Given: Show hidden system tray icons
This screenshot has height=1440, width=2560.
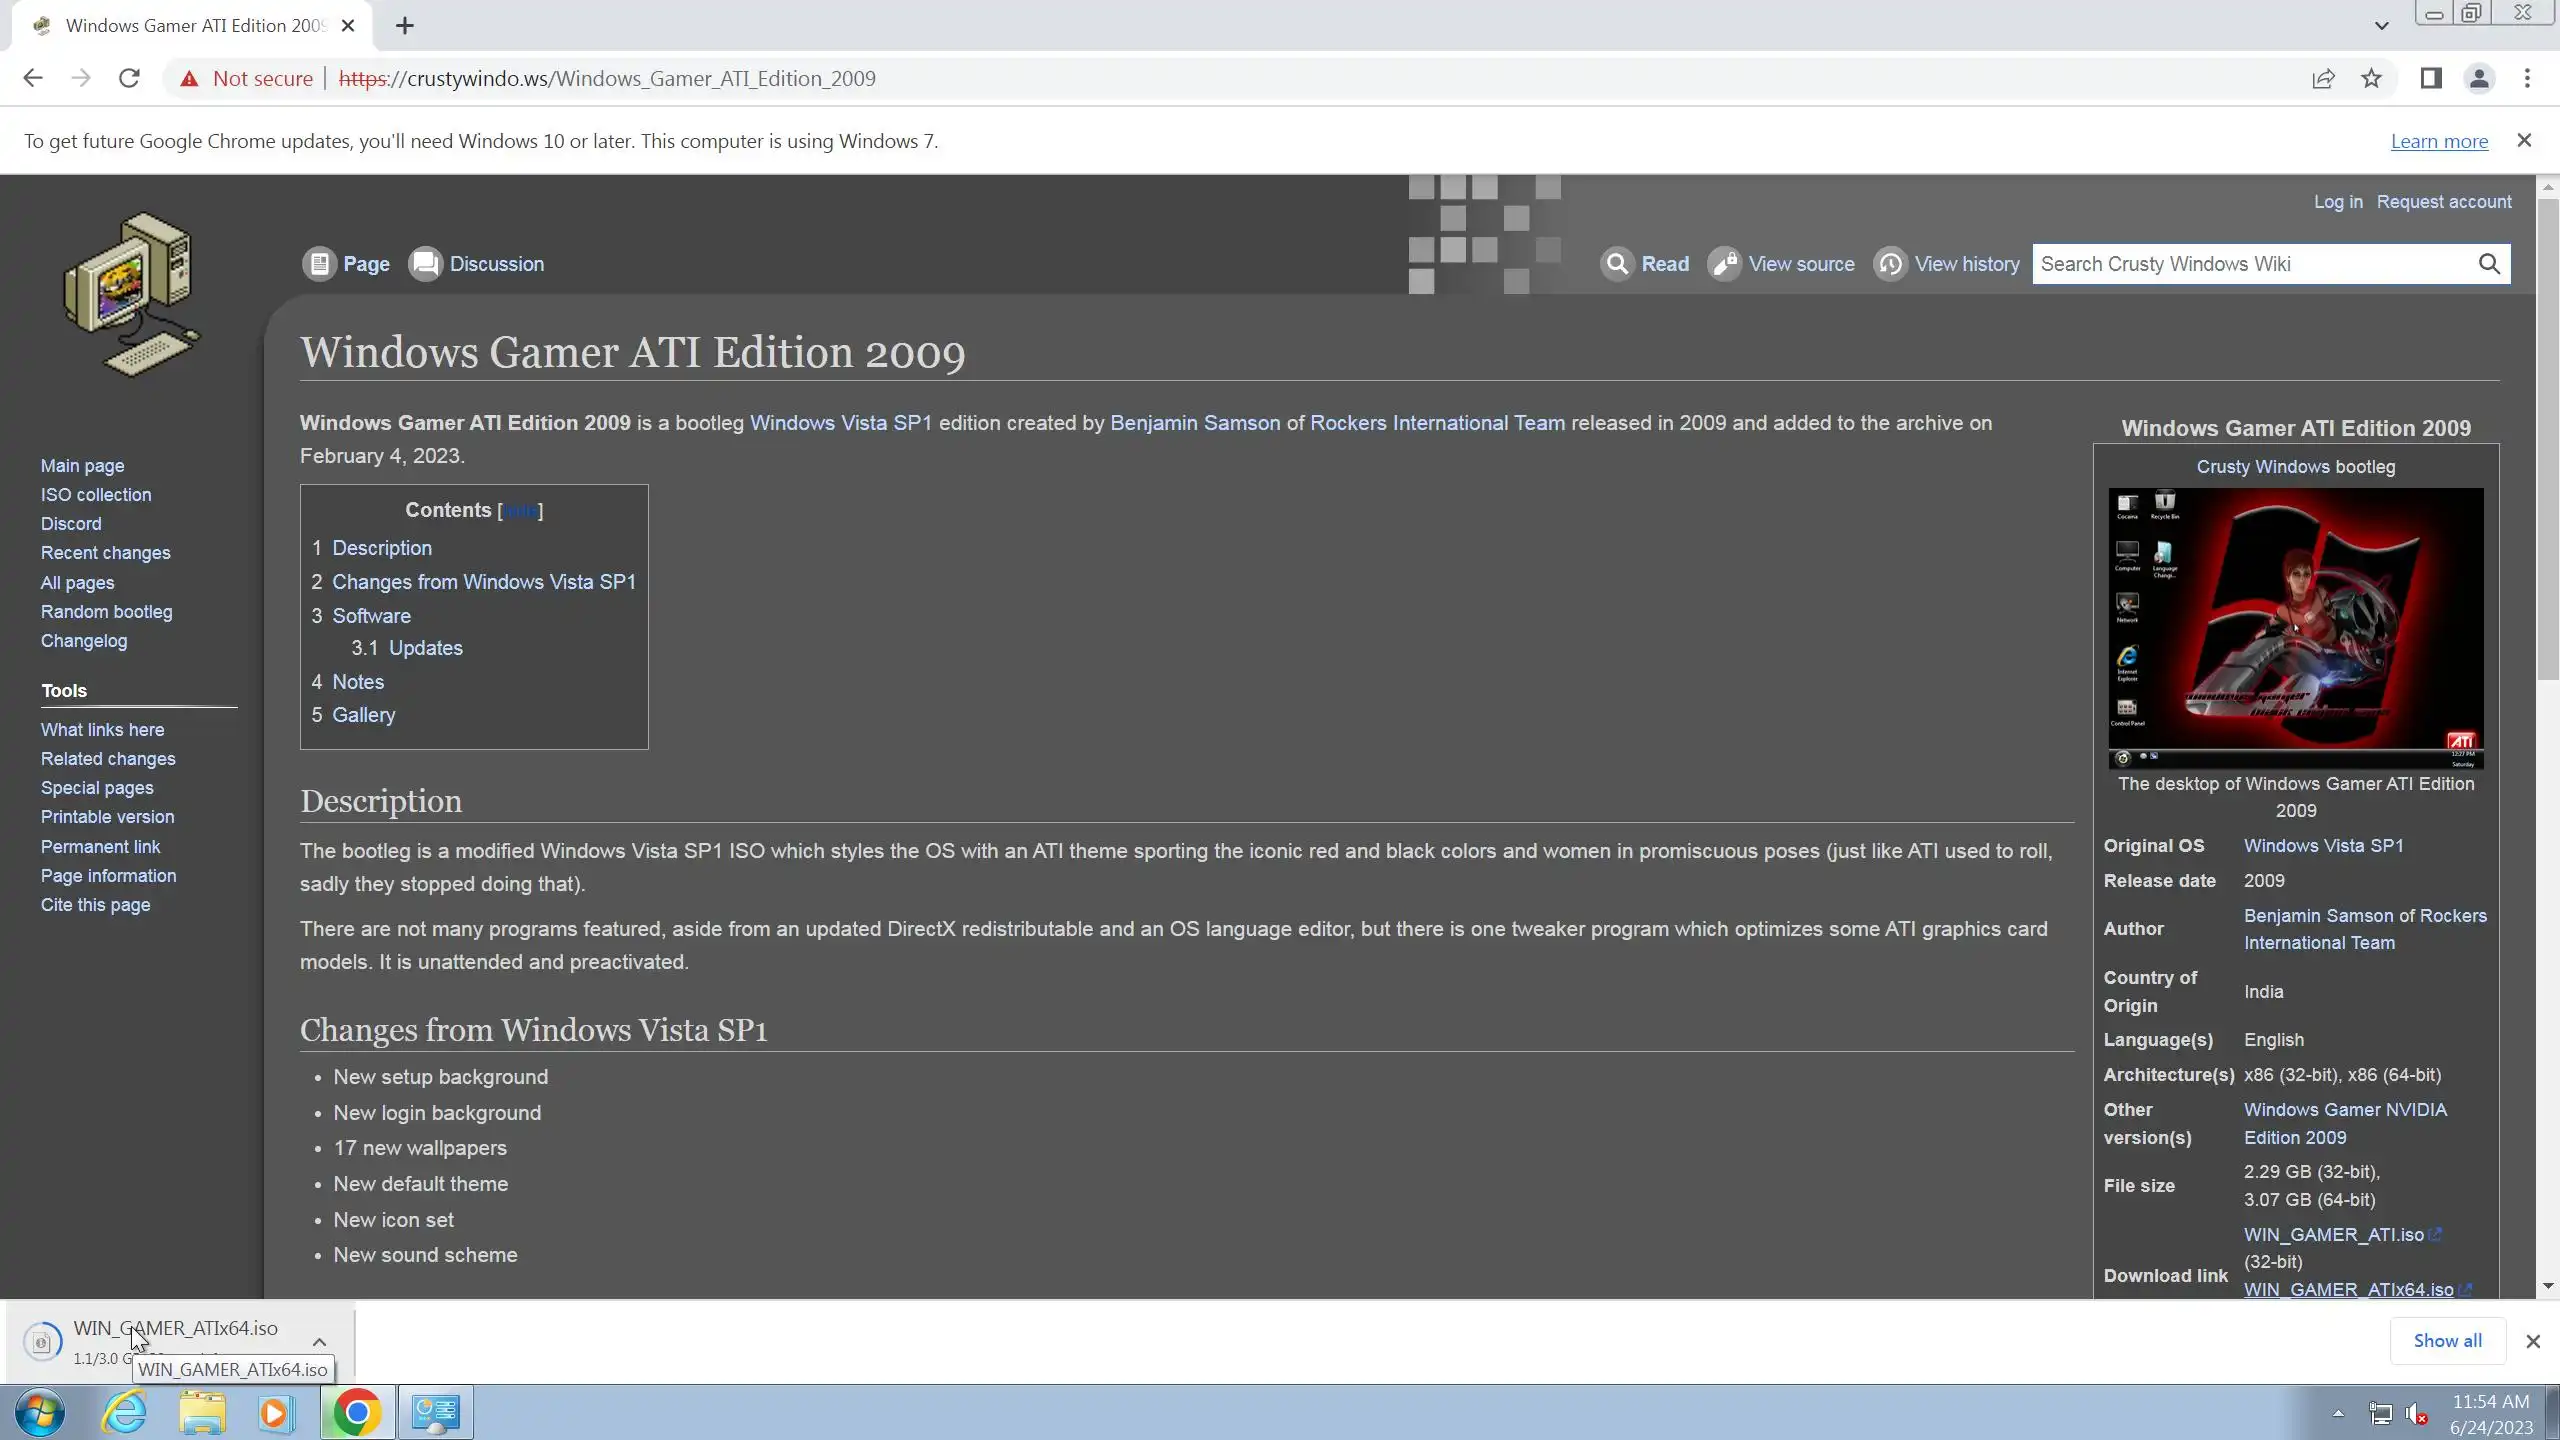Looking at the screenshot, I should click(2338, 1413).
